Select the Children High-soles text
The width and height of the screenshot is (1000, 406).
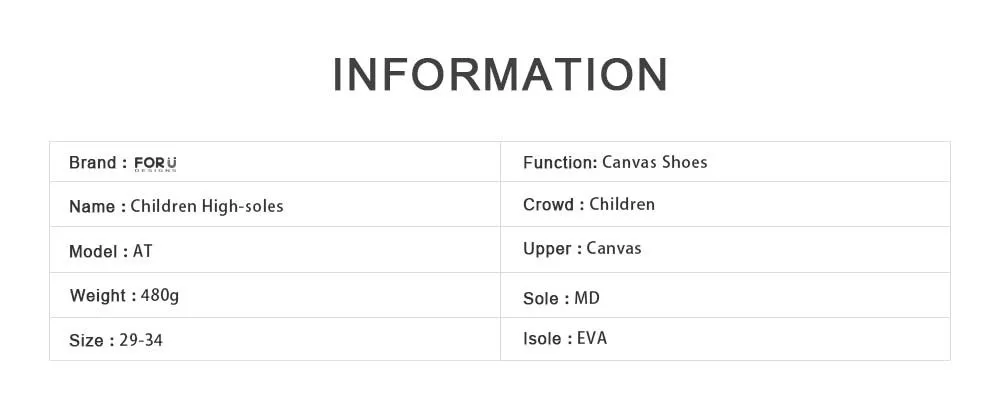tap(207, 207)
